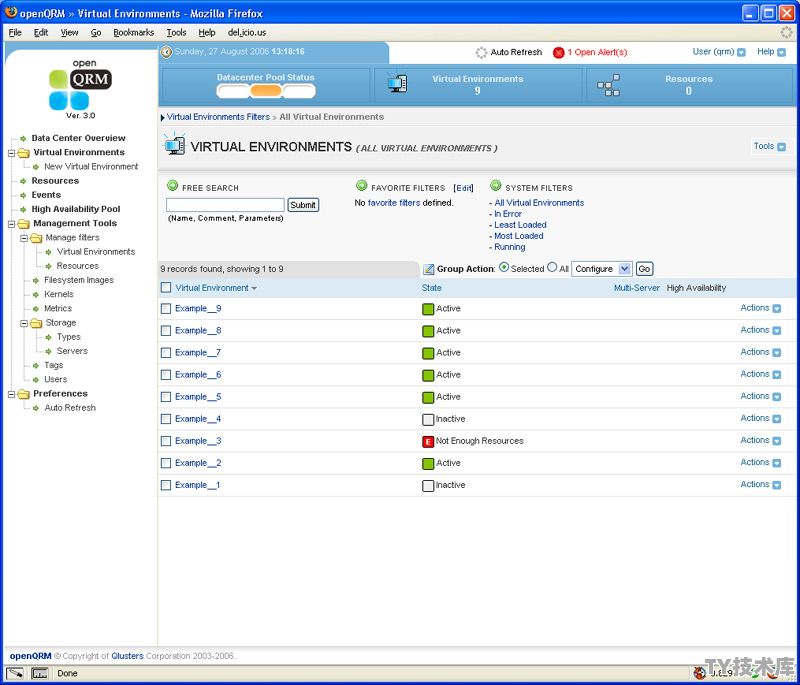
Task: Open the Least Loaded system filter link
Action: click(x=520, y=225)
